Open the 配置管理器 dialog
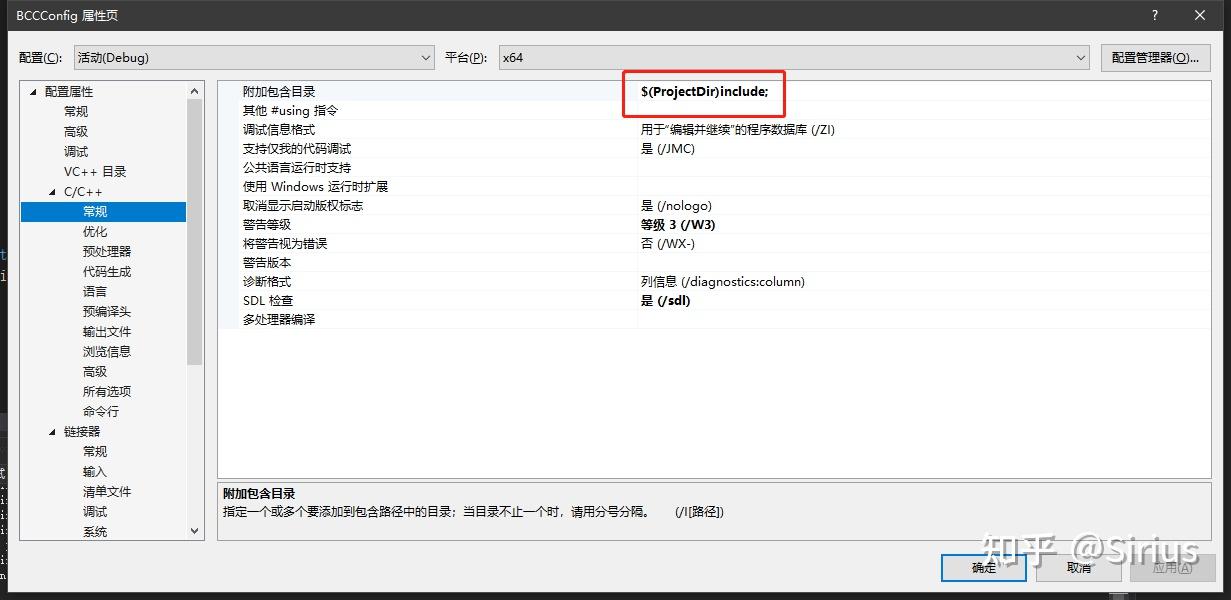Image resolution: width=1231 pixels, height=600 pixels. (x=1156, y=57)
